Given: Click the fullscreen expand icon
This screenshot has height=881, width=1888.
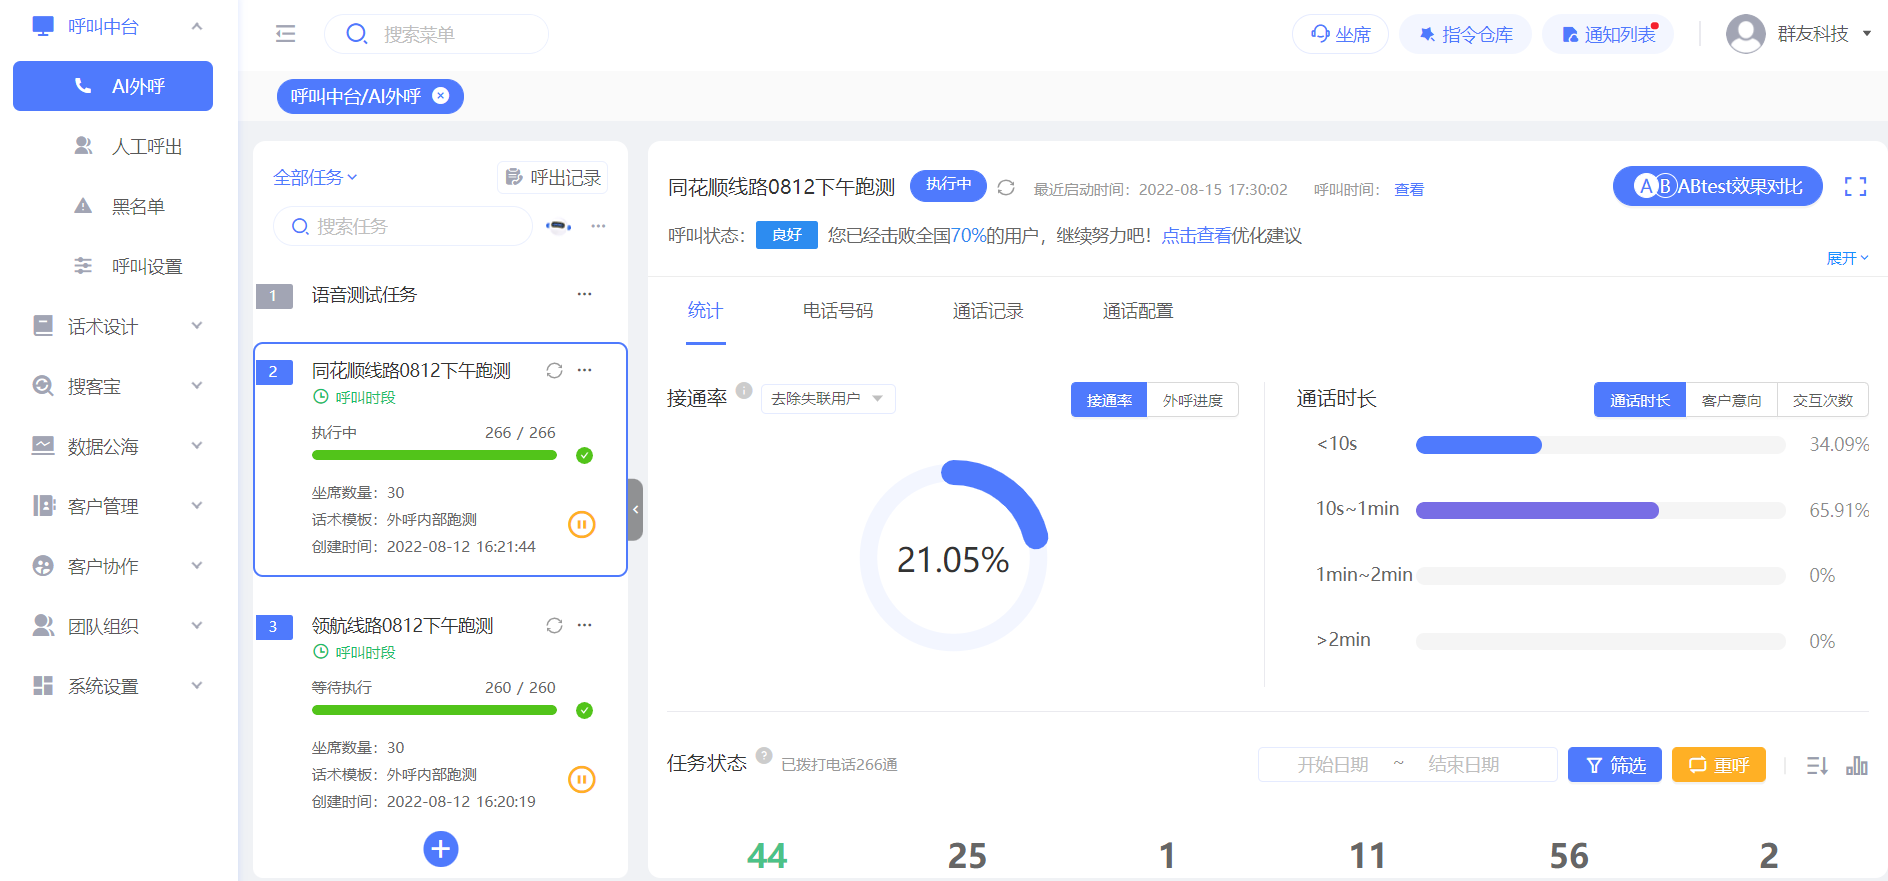Looking at the screenshot, I should pyautogui.click(x=1856, y=187).
